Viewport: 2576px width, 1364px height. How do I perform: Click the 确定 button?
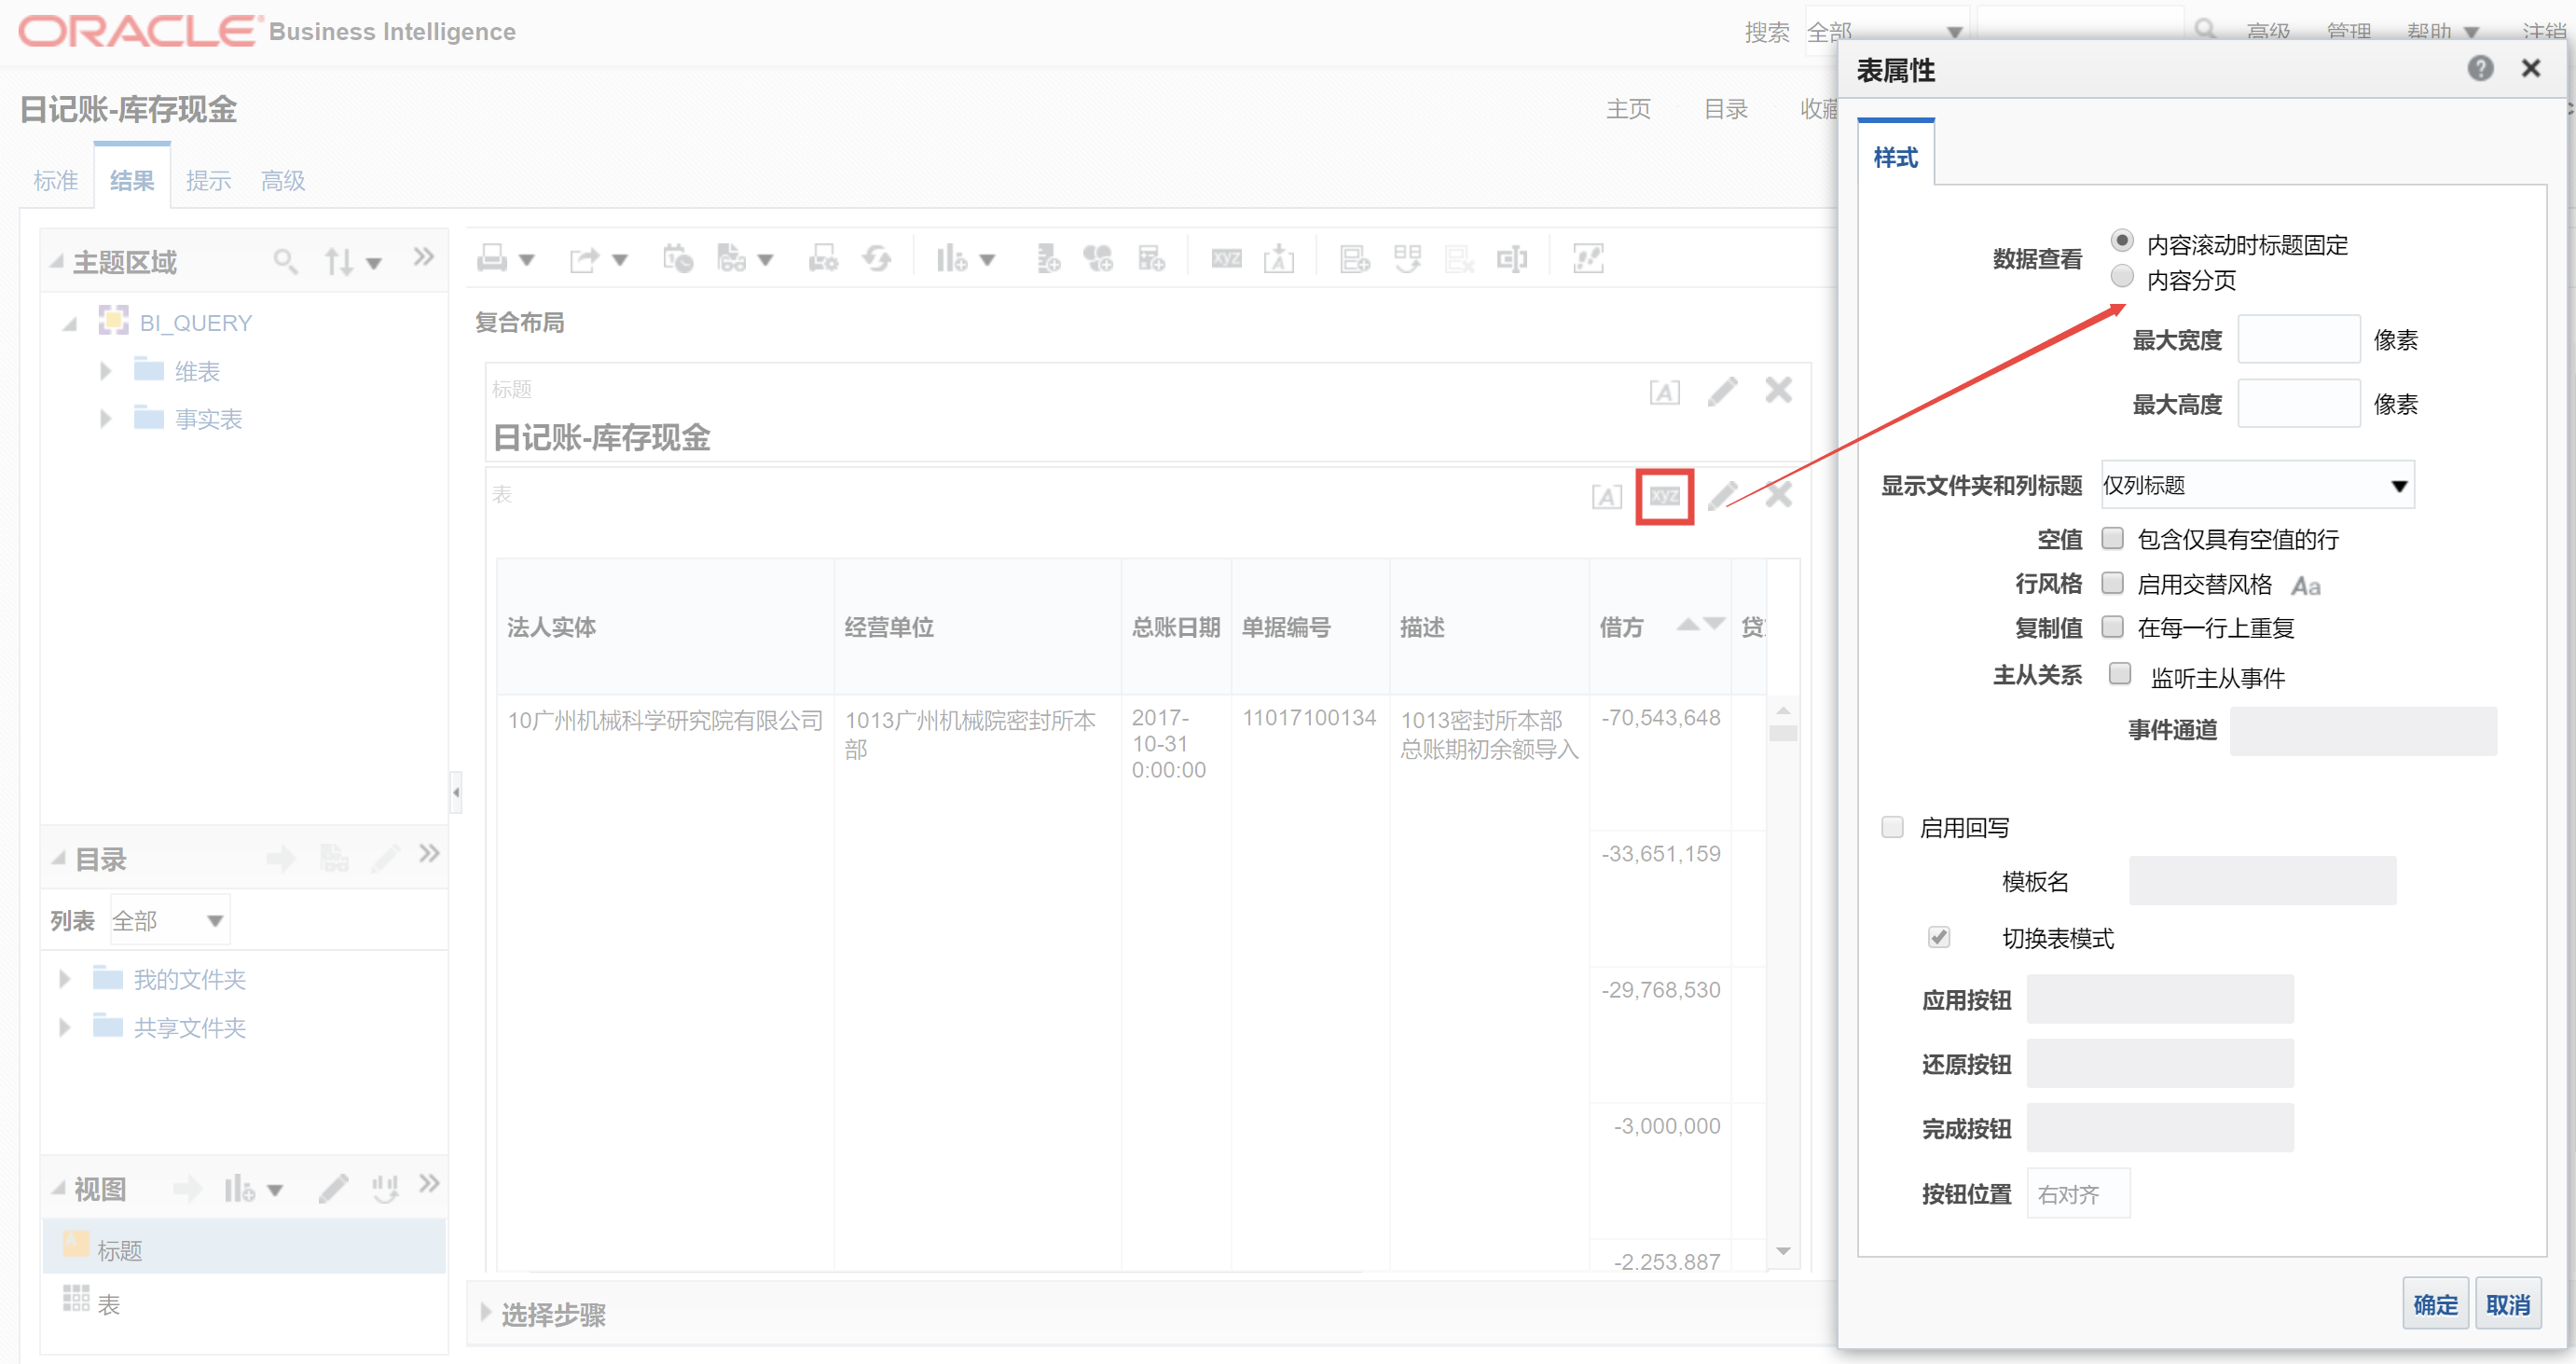point(2434,1304)
